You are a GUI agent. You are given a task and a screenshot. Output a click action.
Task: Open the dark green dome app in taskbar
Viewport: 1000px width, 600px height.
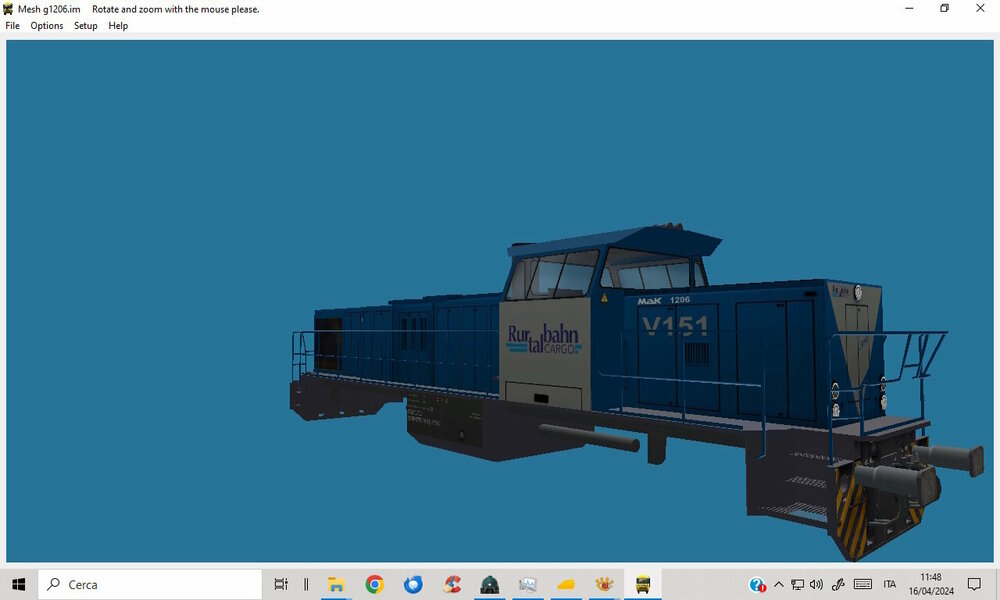click(x=490, y=584)
